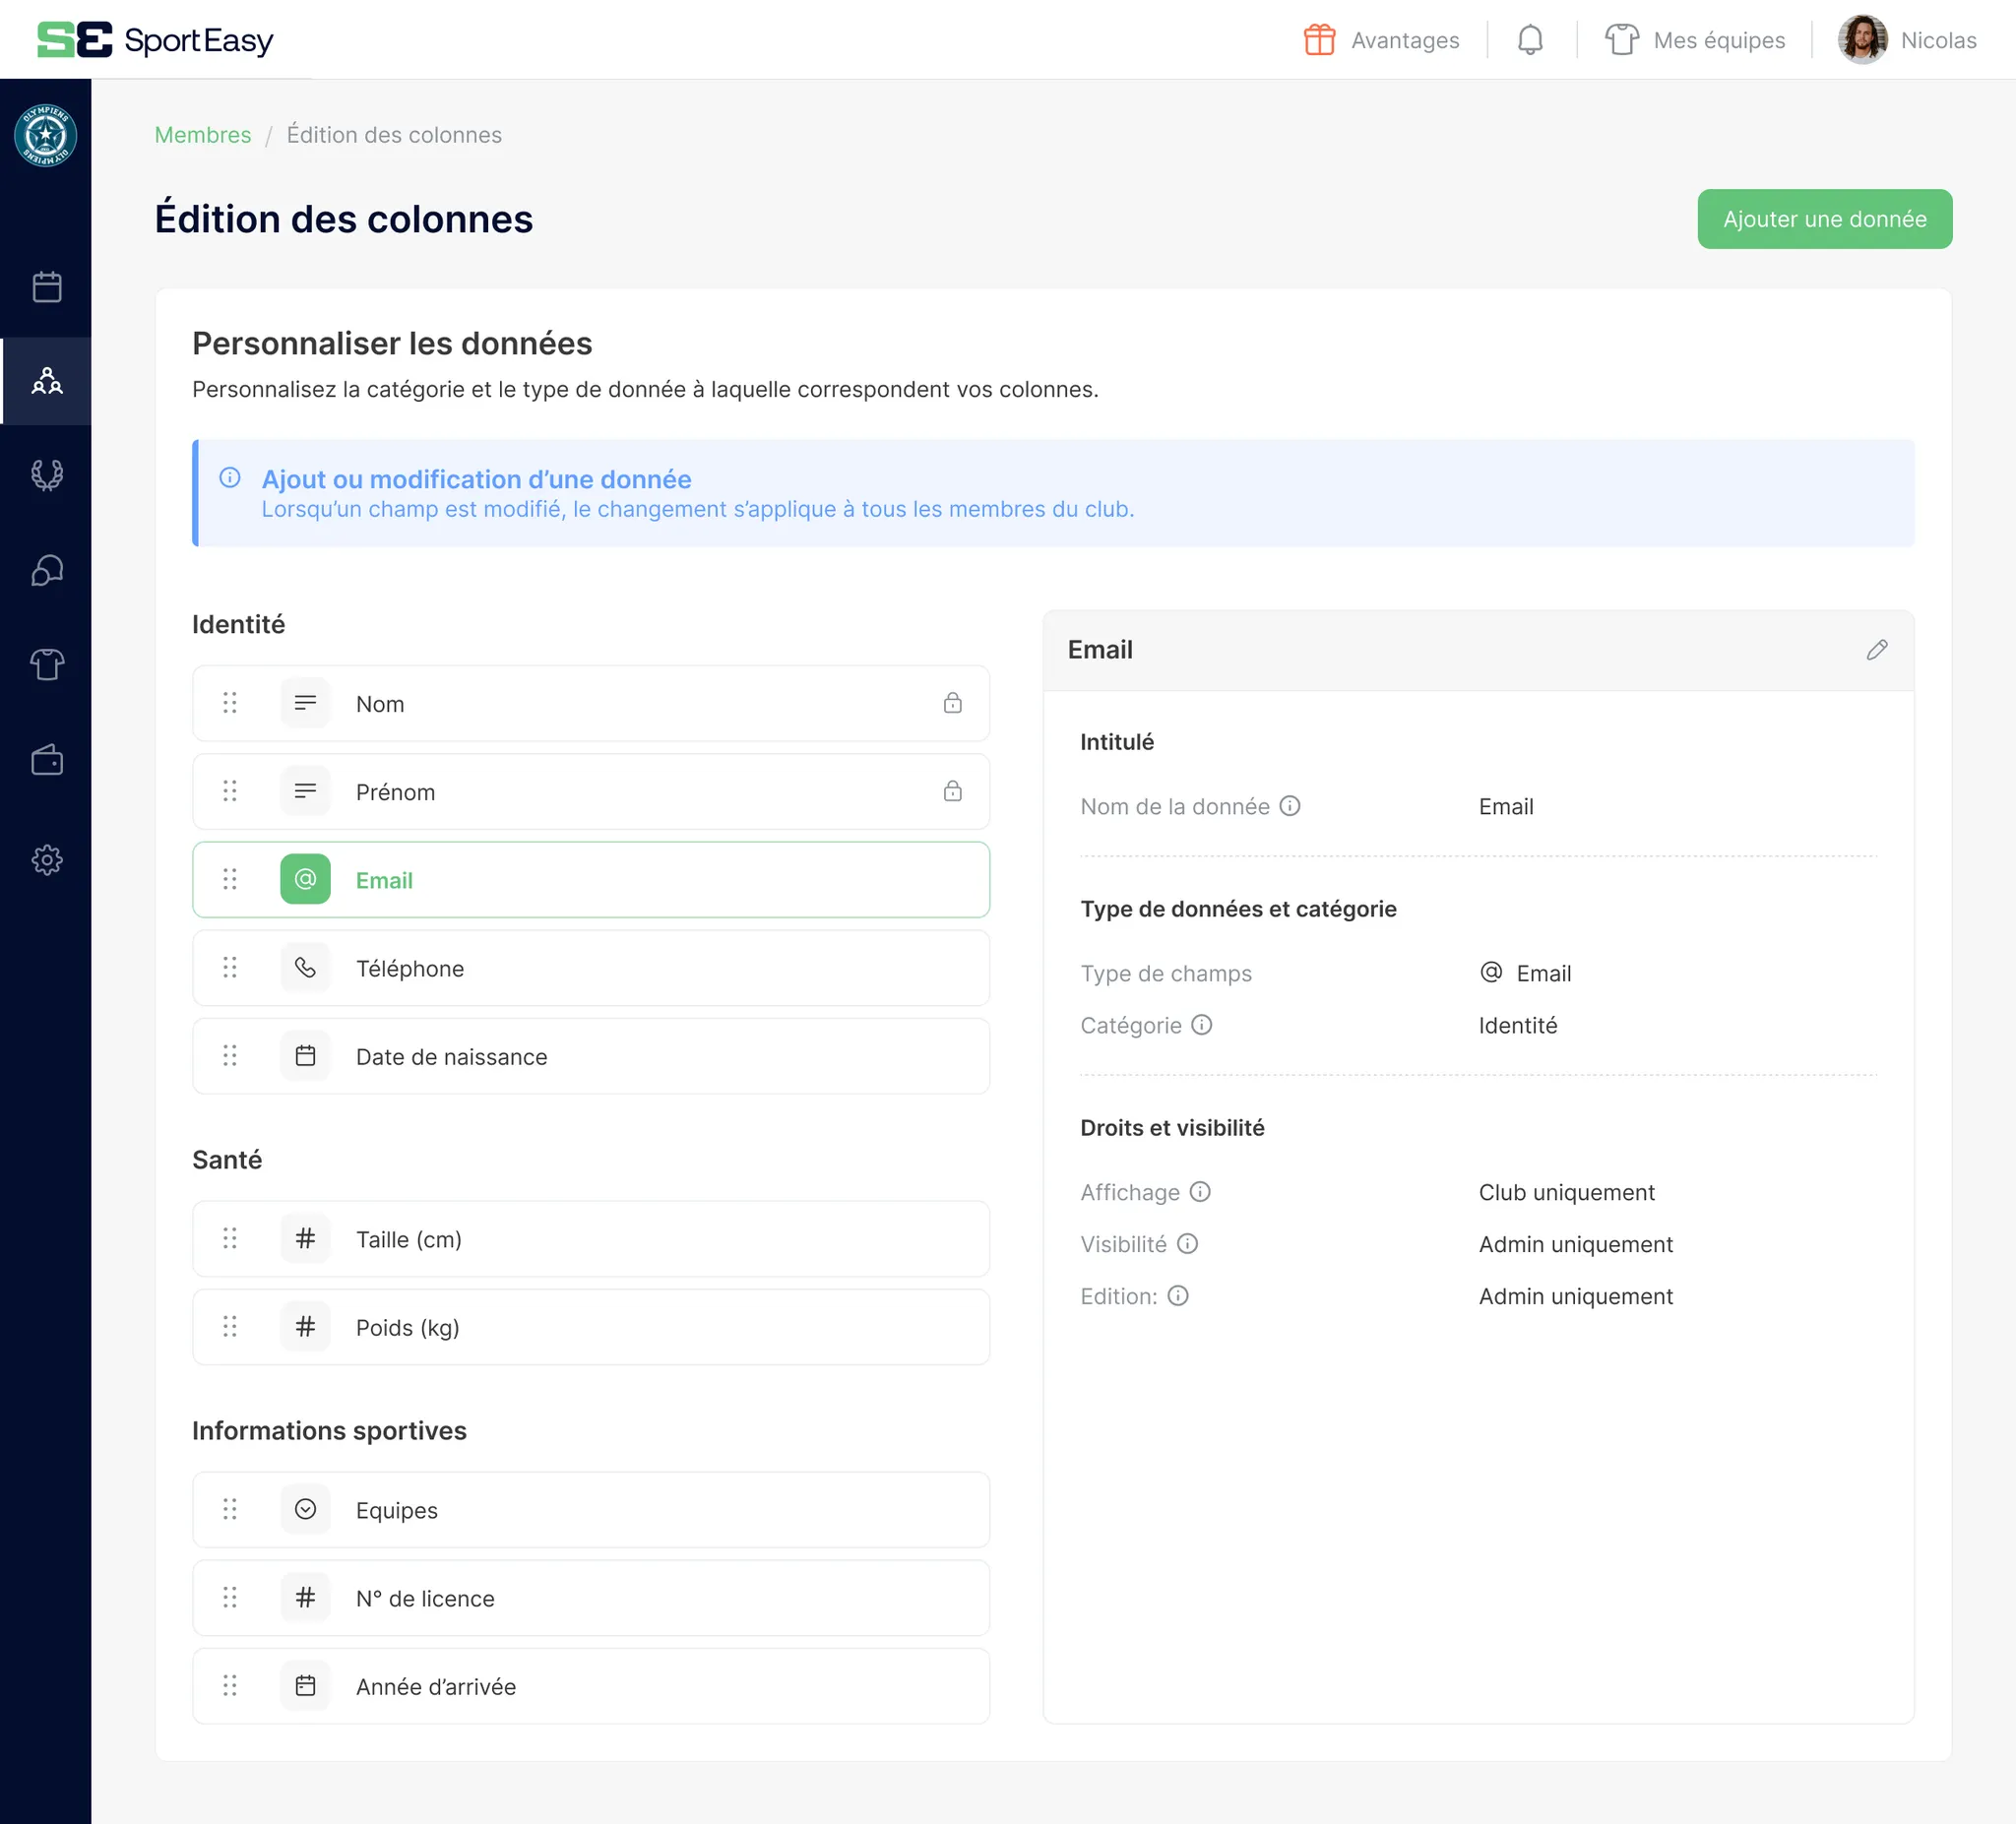Screen dimensions: 2016x1824
Task: Open the wallet sidebar icon
Action: click(46, 760)
